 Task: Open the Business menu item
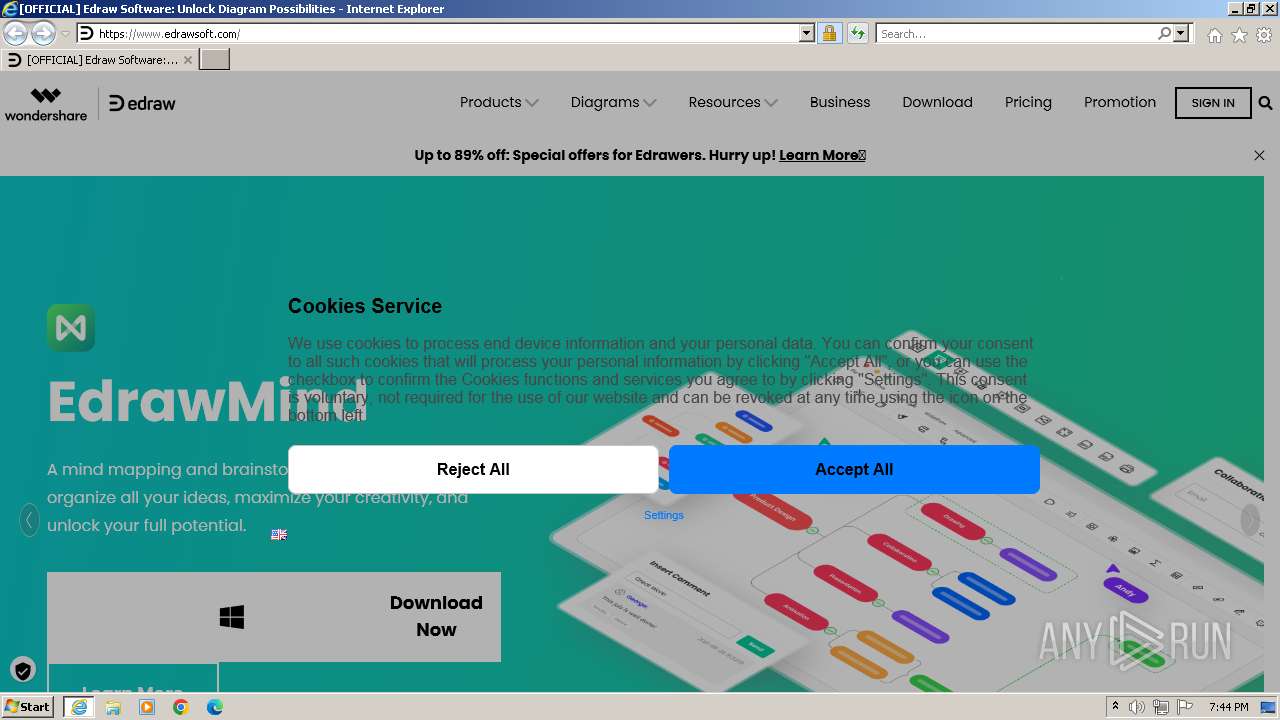(840, 102)
